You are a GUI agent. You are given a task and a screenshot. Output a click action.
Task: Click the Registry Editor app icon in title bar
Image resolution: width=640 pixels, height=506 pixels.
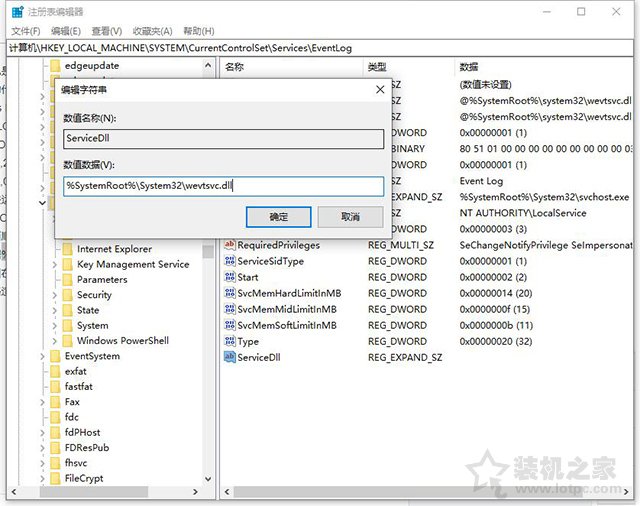click(18, 12)
